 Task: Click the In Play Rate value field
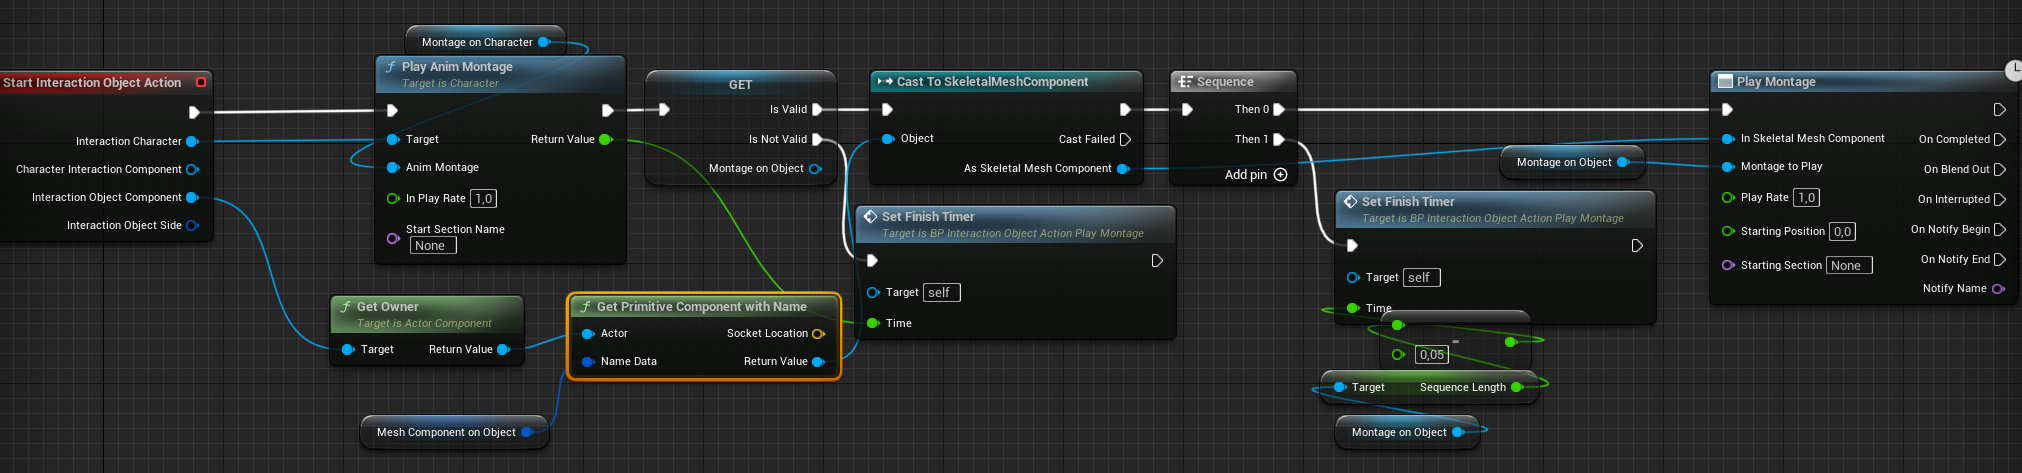click(x=483, y=199)
